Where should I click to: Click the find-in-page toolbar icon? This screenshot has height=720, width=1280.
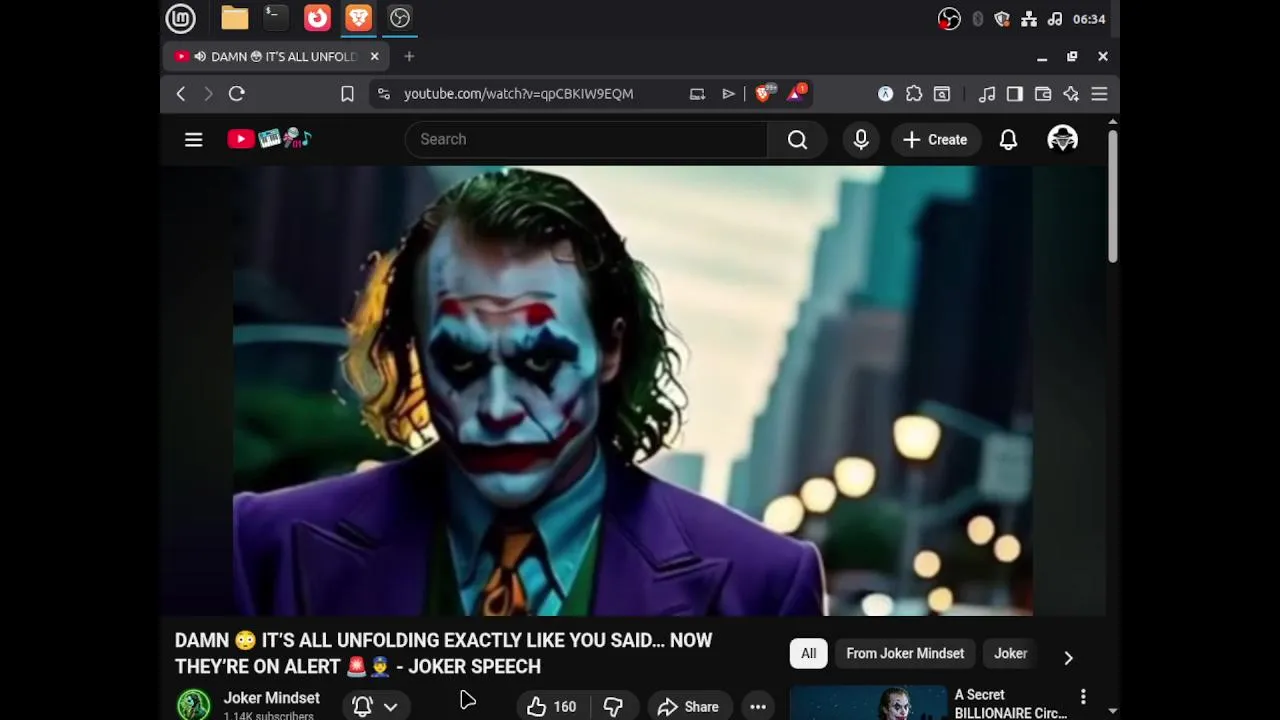point(942,94)
